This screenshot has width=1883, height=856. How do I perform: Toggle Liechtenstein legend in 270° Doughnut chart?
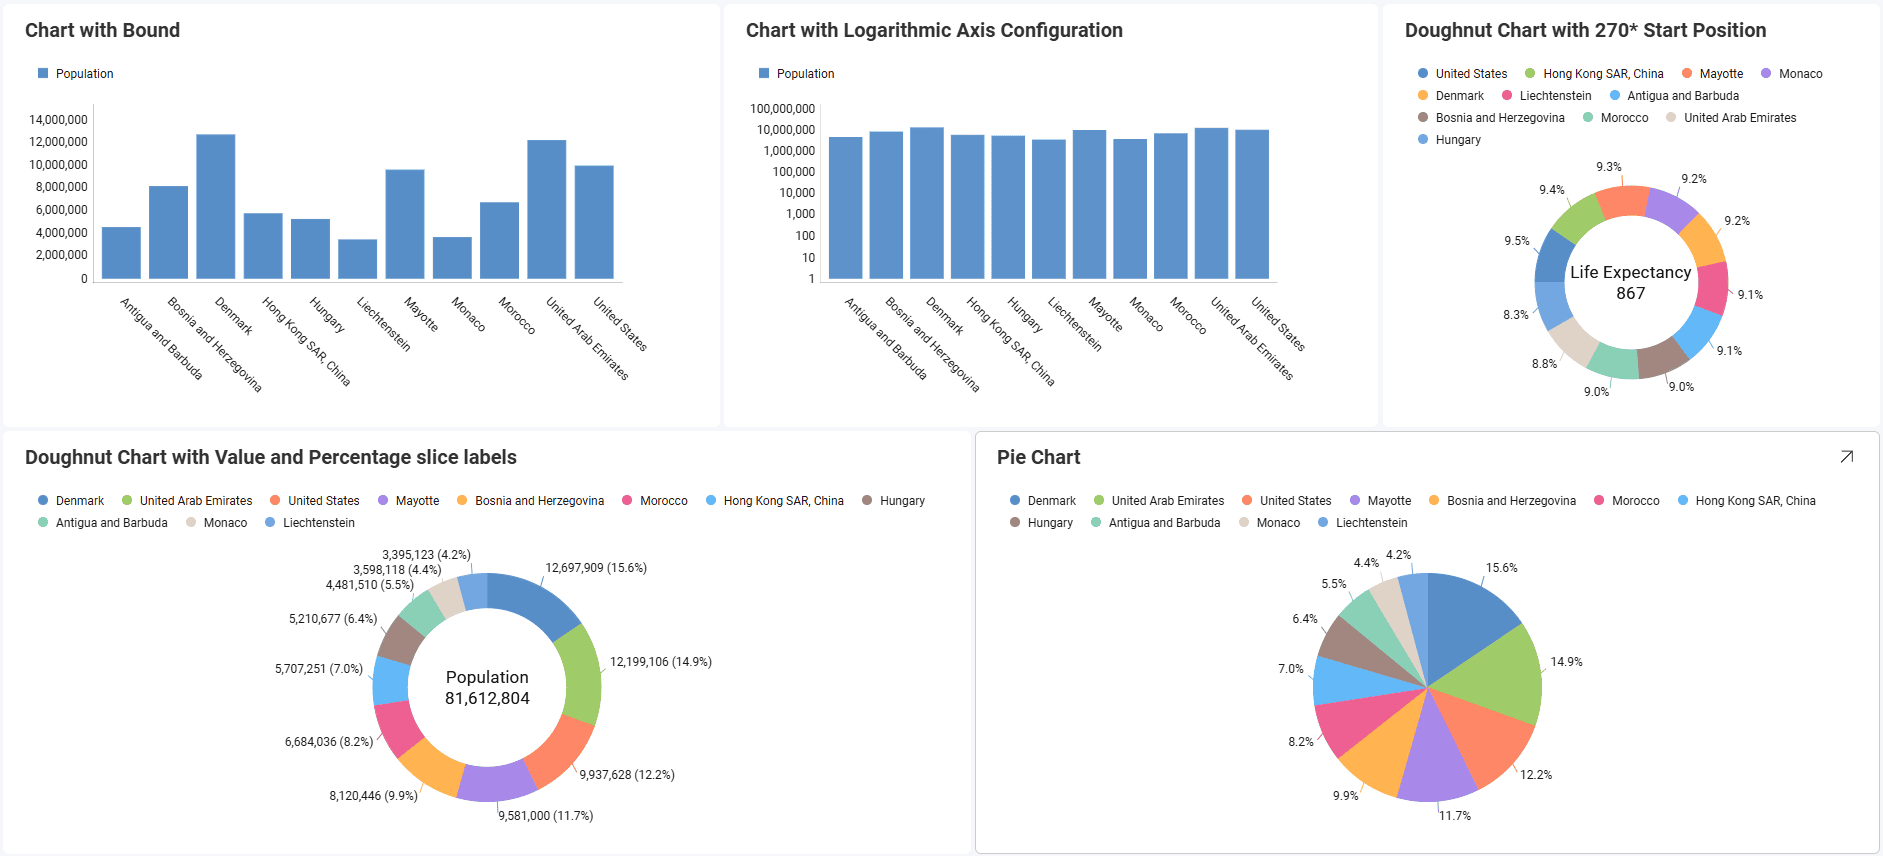point(1546,96)
